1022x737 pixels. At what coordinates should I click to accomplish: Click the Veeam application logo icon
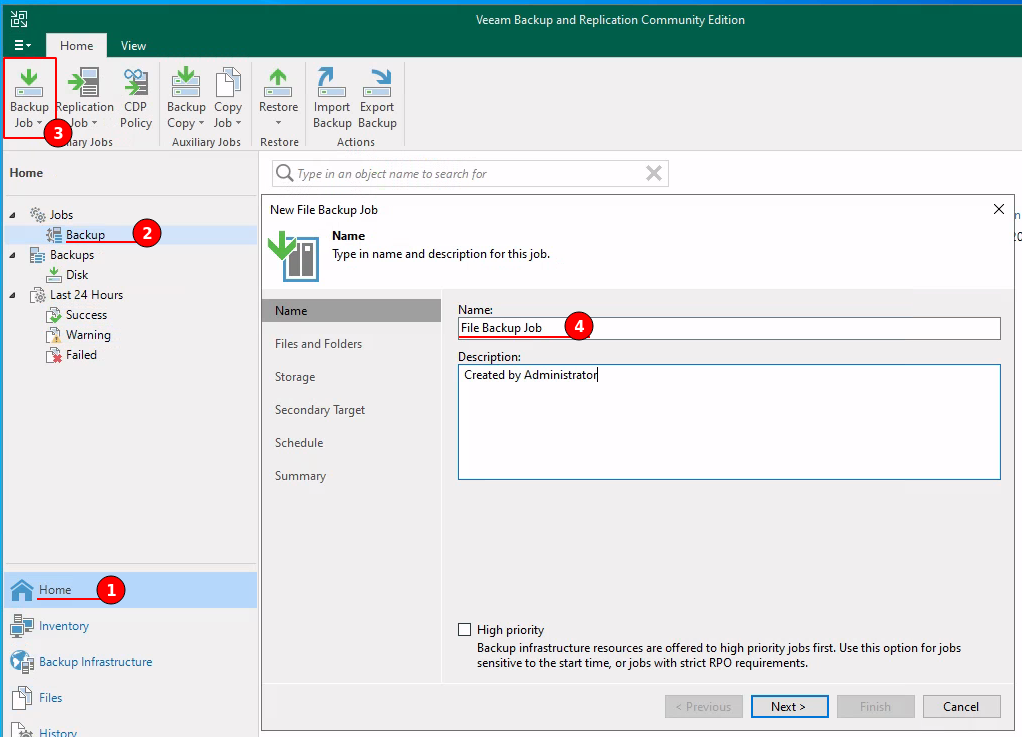19,19
